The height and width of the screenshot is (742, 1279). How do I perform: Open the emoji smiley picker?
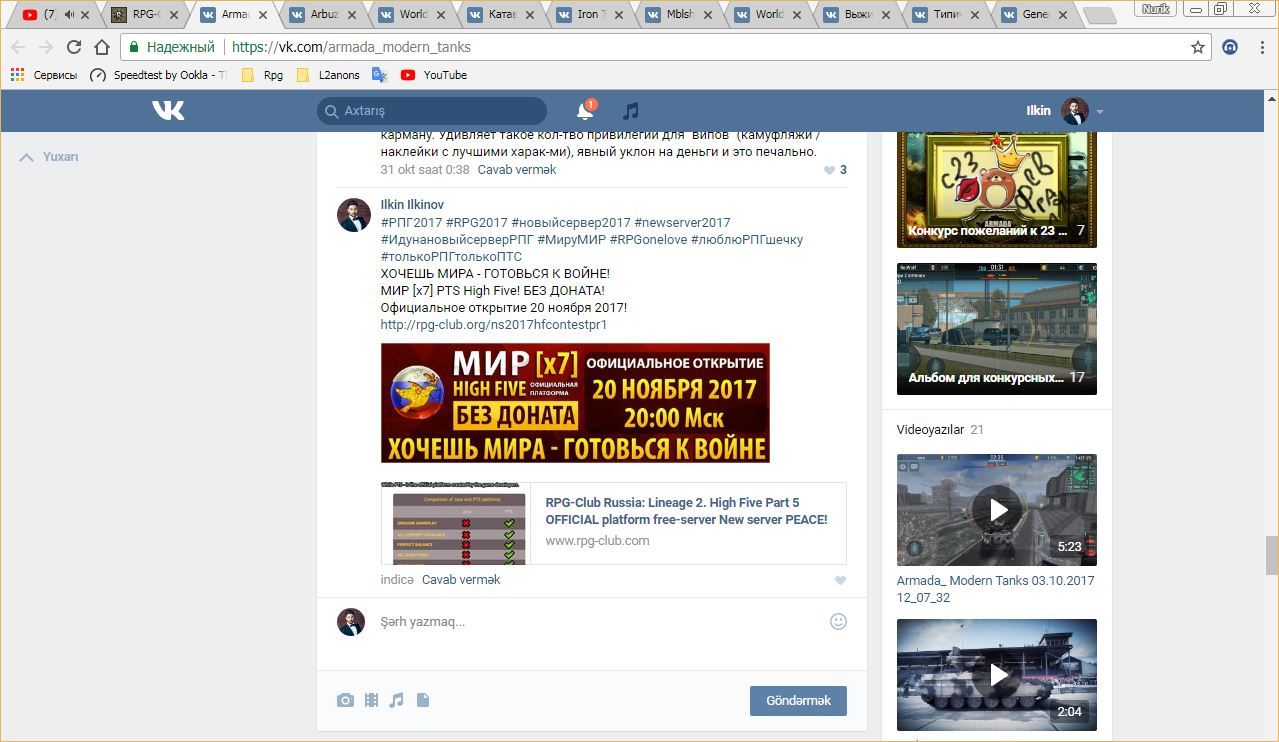pos(838,621)
